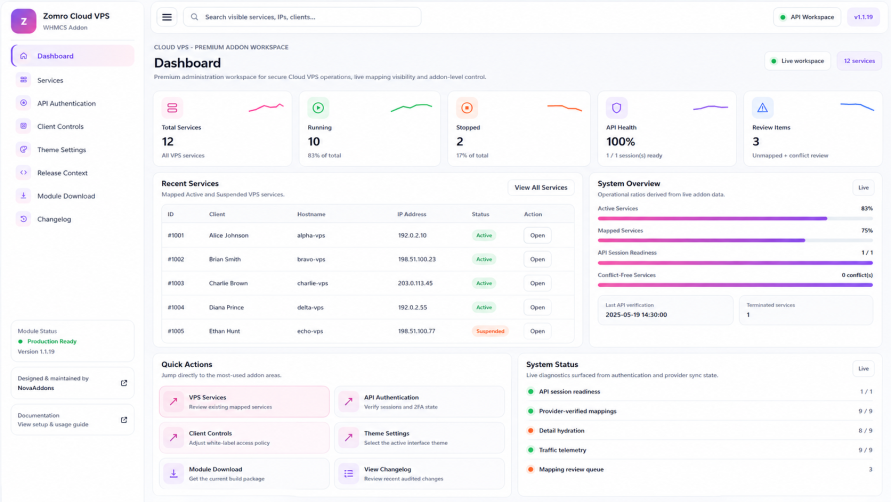891x502 pixels.
Task: Open the VPS Services quick action card
Action: (244, 402)
